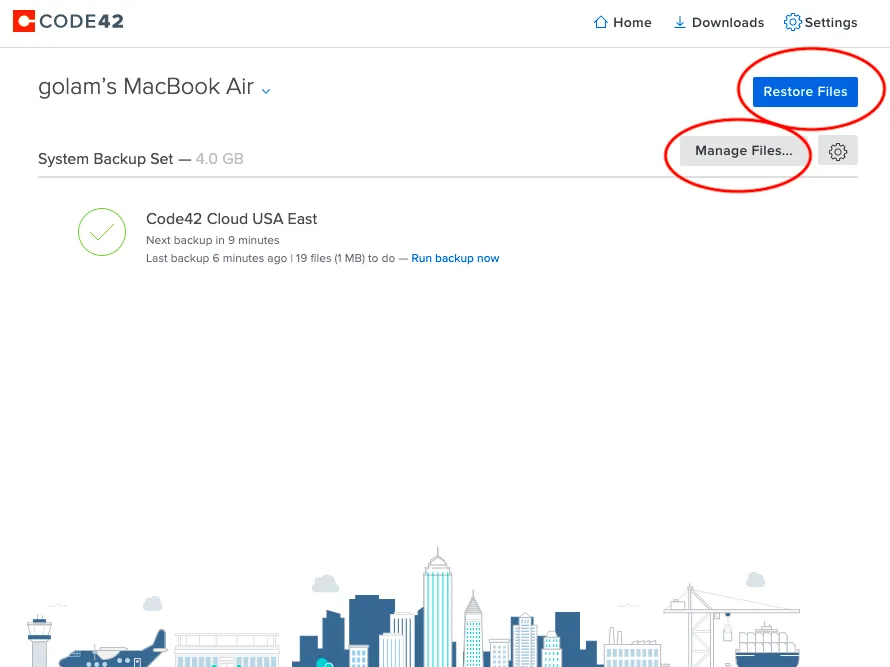Click the Restore Files button
890x667 pixels.
(805, 92)
